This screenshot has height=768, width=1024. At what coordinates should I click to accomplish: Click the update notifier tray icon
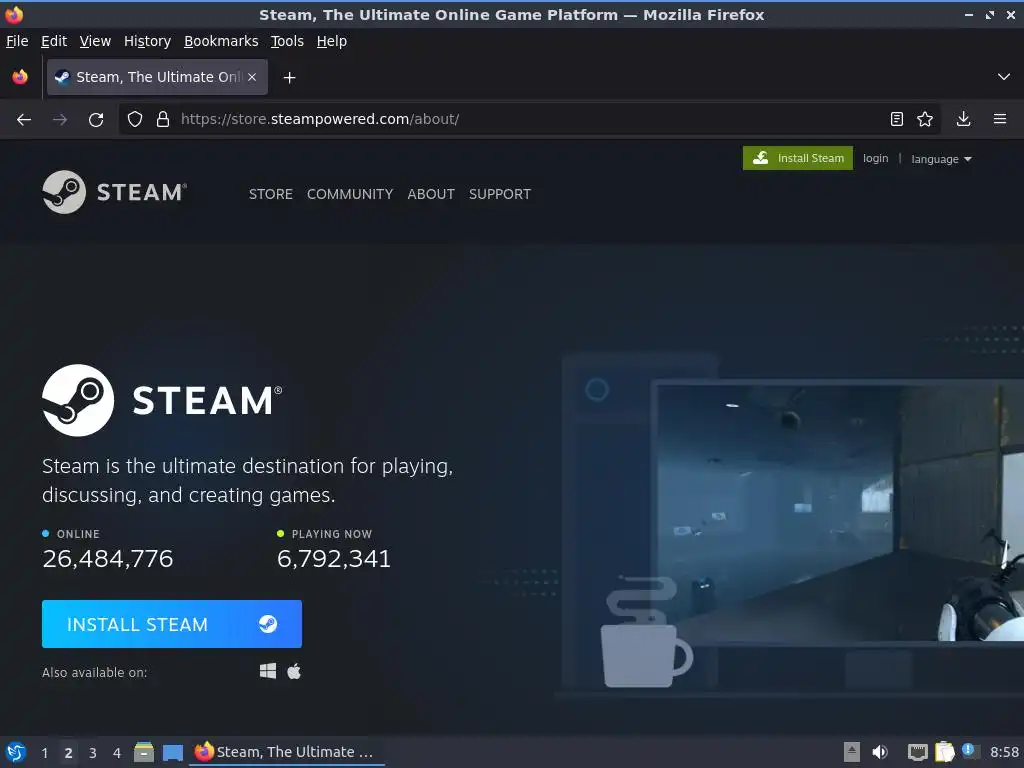pyautogui.click(x=970, y=751)
